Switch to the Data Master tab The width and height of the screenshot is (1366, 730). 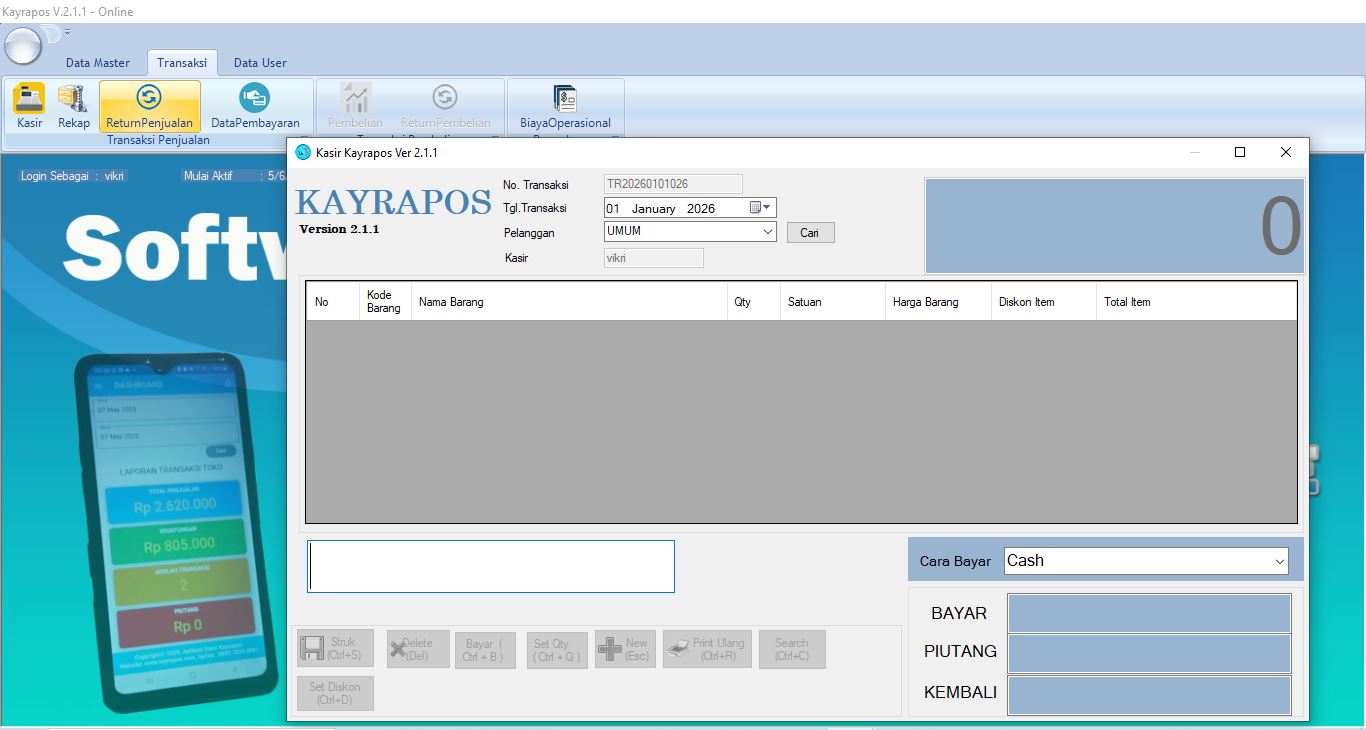click(x=98, y=63)
